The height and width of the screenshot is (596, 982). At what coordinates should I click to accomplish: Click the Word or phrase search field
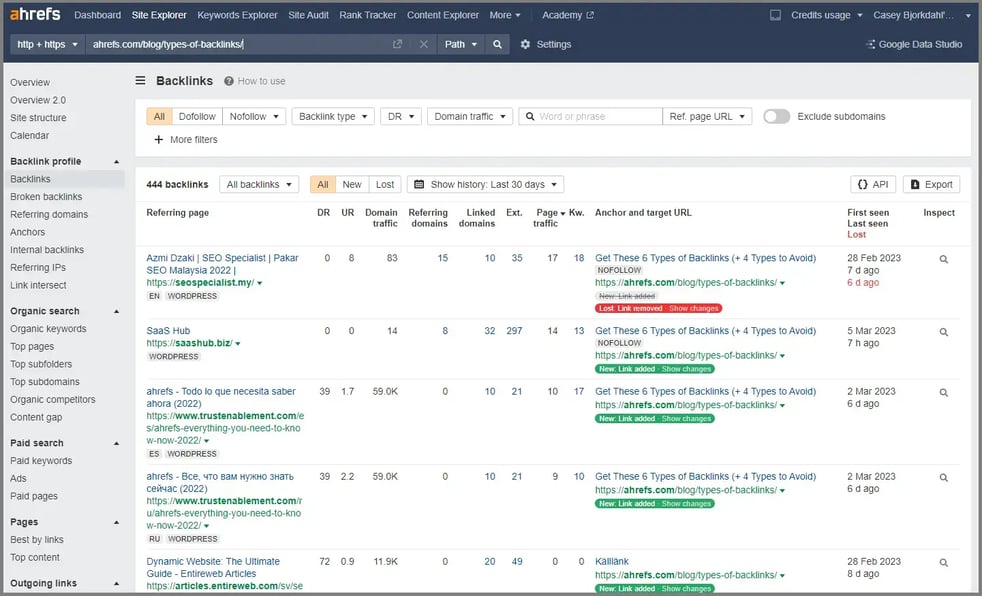click(590, 116)
